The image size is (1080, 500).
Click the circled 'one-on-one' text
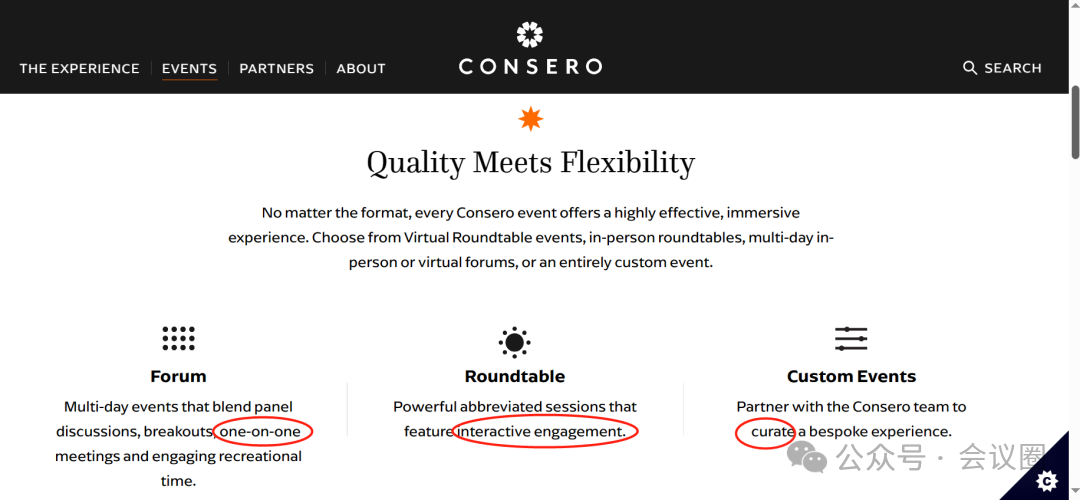click(x=260, y=432)
